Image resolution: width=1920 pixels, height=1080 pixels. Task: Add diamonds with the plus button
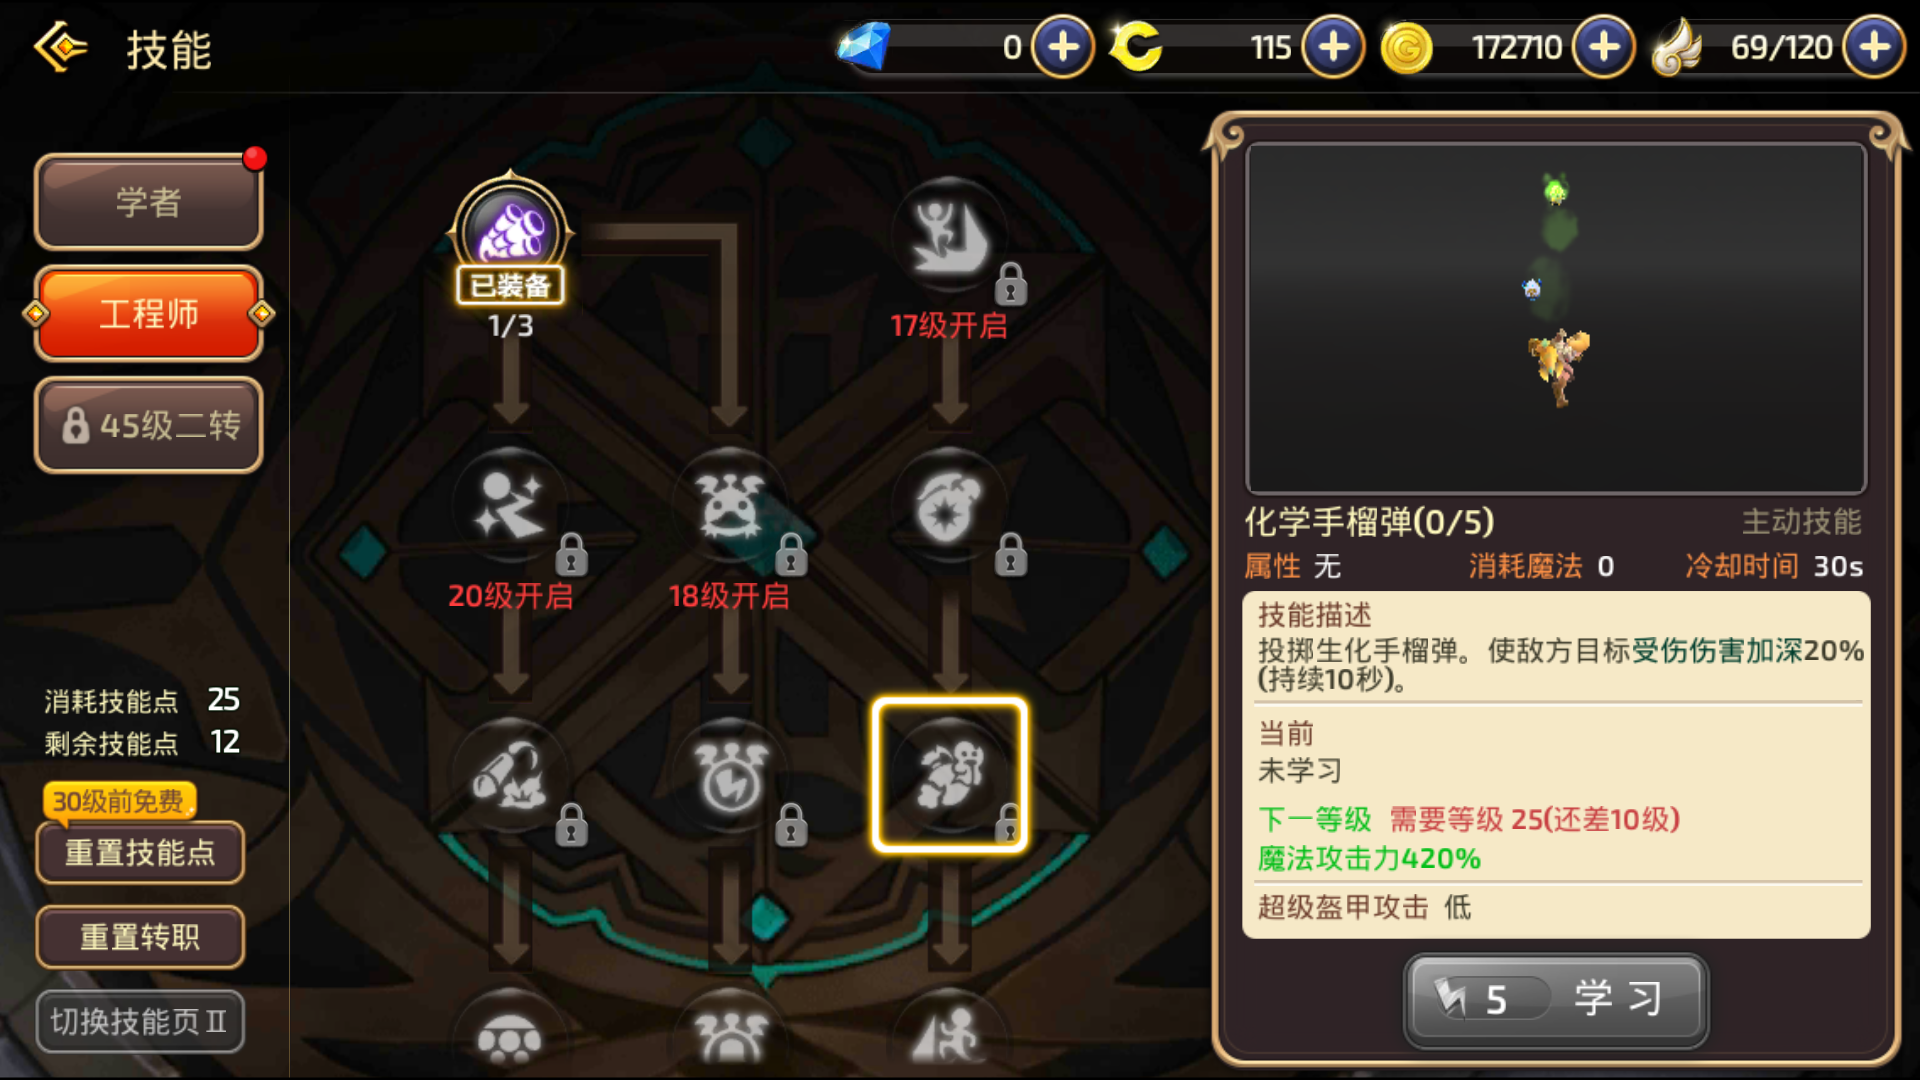[x=1063, y=47]
